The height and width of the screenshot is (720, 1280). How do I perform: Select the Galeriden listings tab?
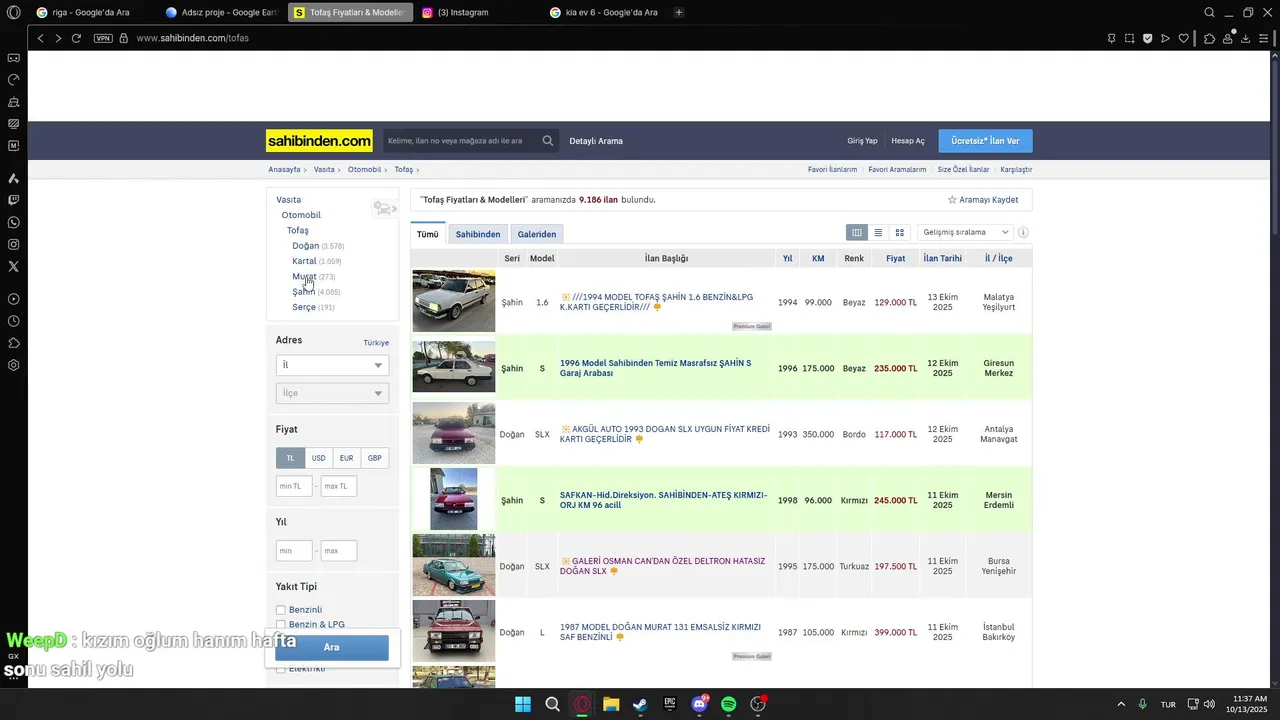point(537,234)
